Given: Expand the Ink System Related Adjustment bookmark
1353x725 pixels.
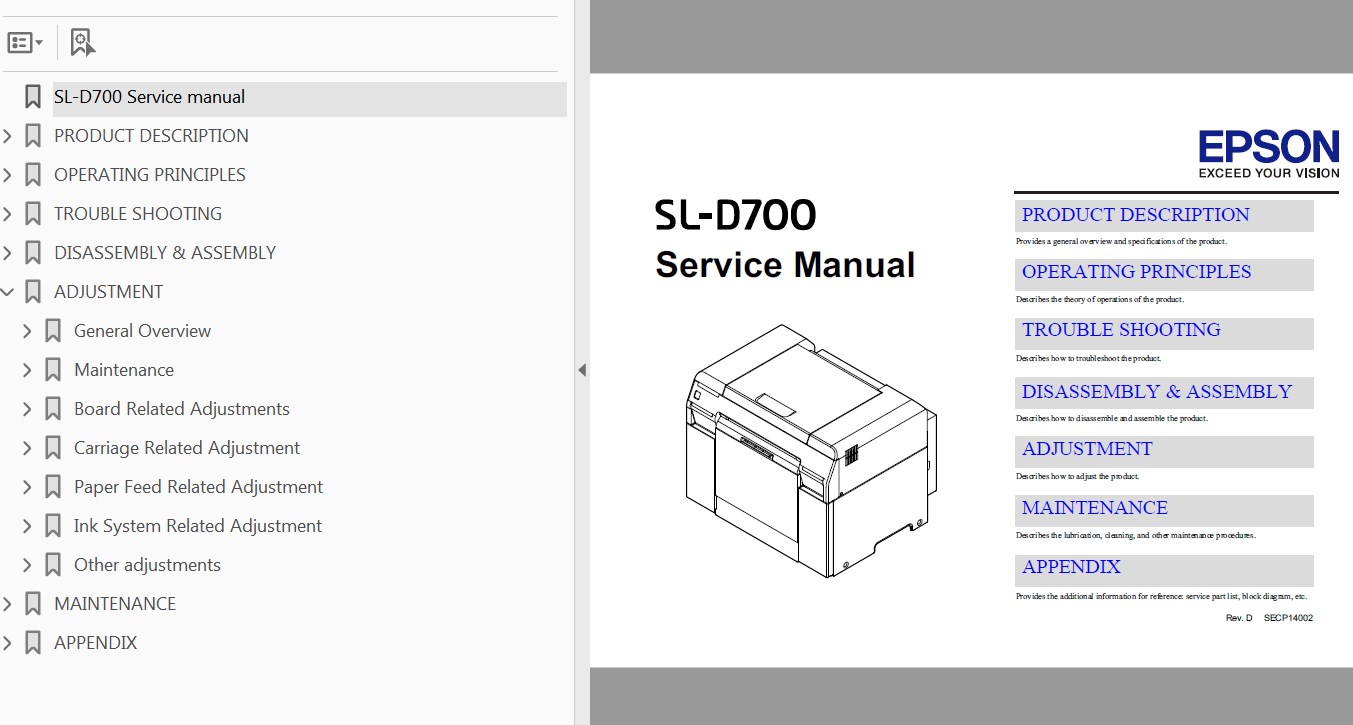Looking at the screenshot, I should [28, 526].
